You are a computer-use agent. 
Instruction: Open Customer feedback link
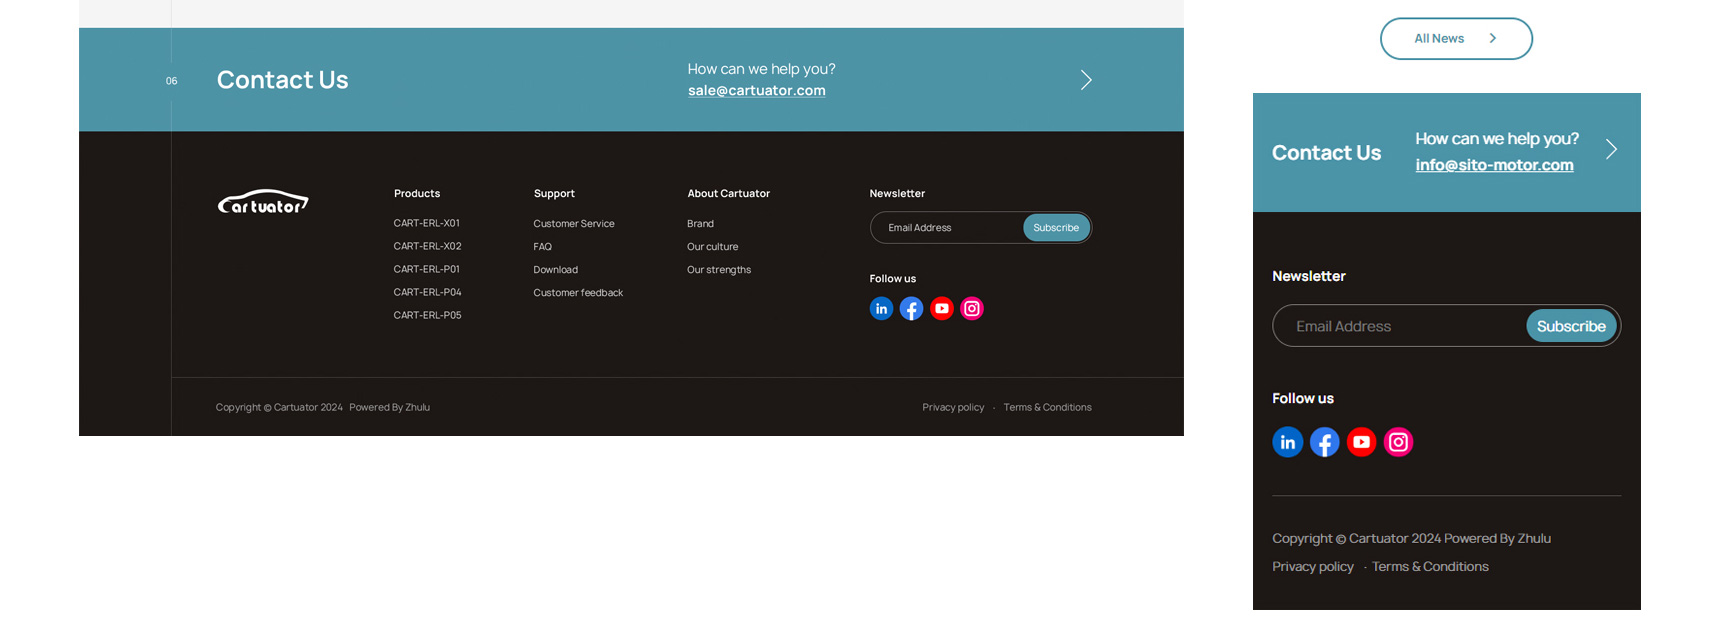point(578,293)
